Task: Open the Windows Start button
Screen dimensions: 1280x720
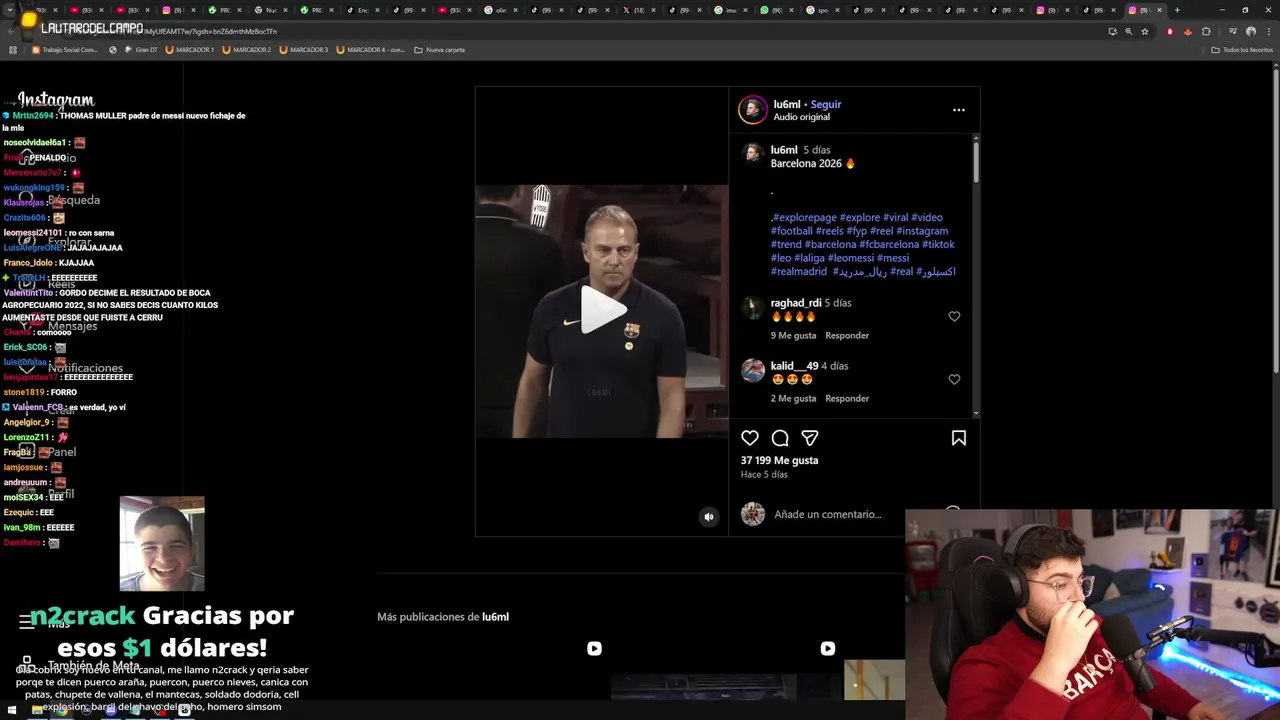Action: (12, 710)
